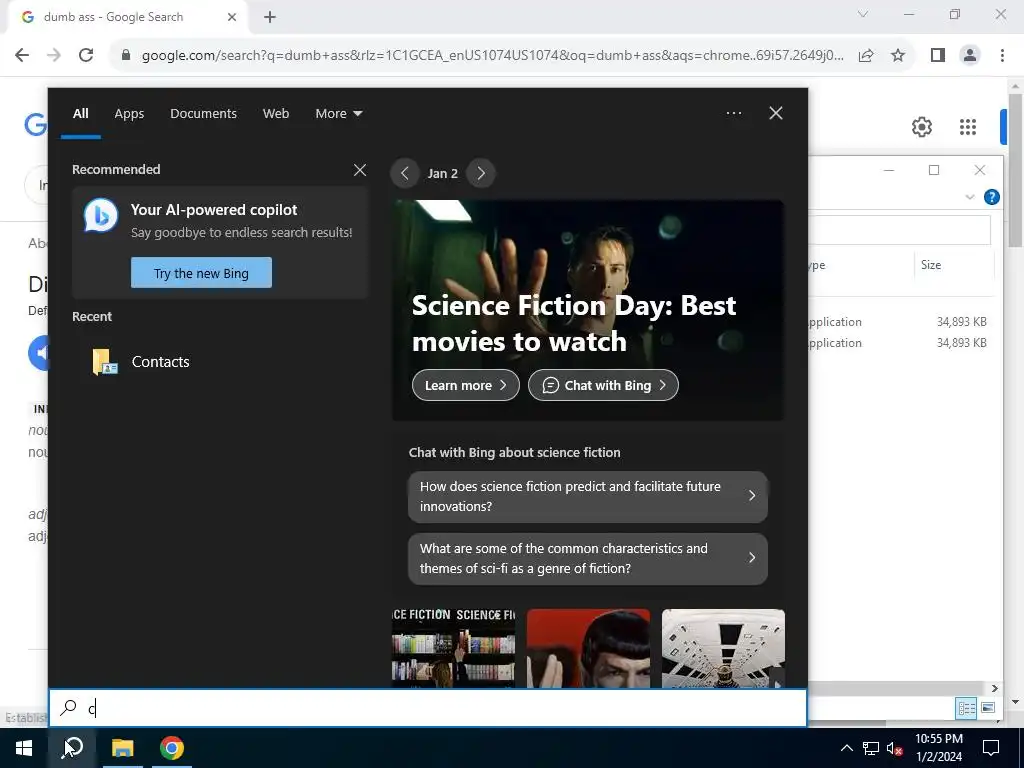
Task: Select the All tab in search panel
Action: (x=80, y=114)
